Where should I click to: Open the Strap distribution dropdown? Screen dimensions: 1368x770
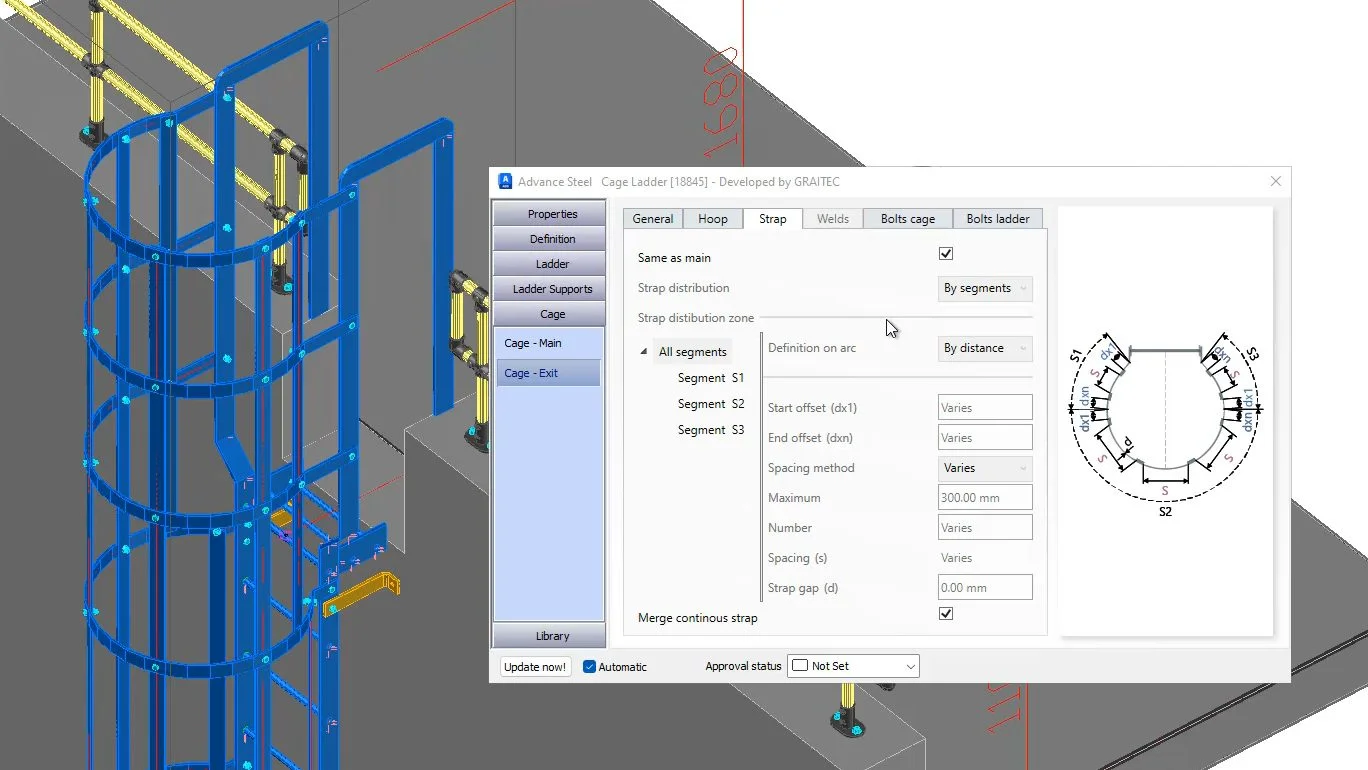985,288
